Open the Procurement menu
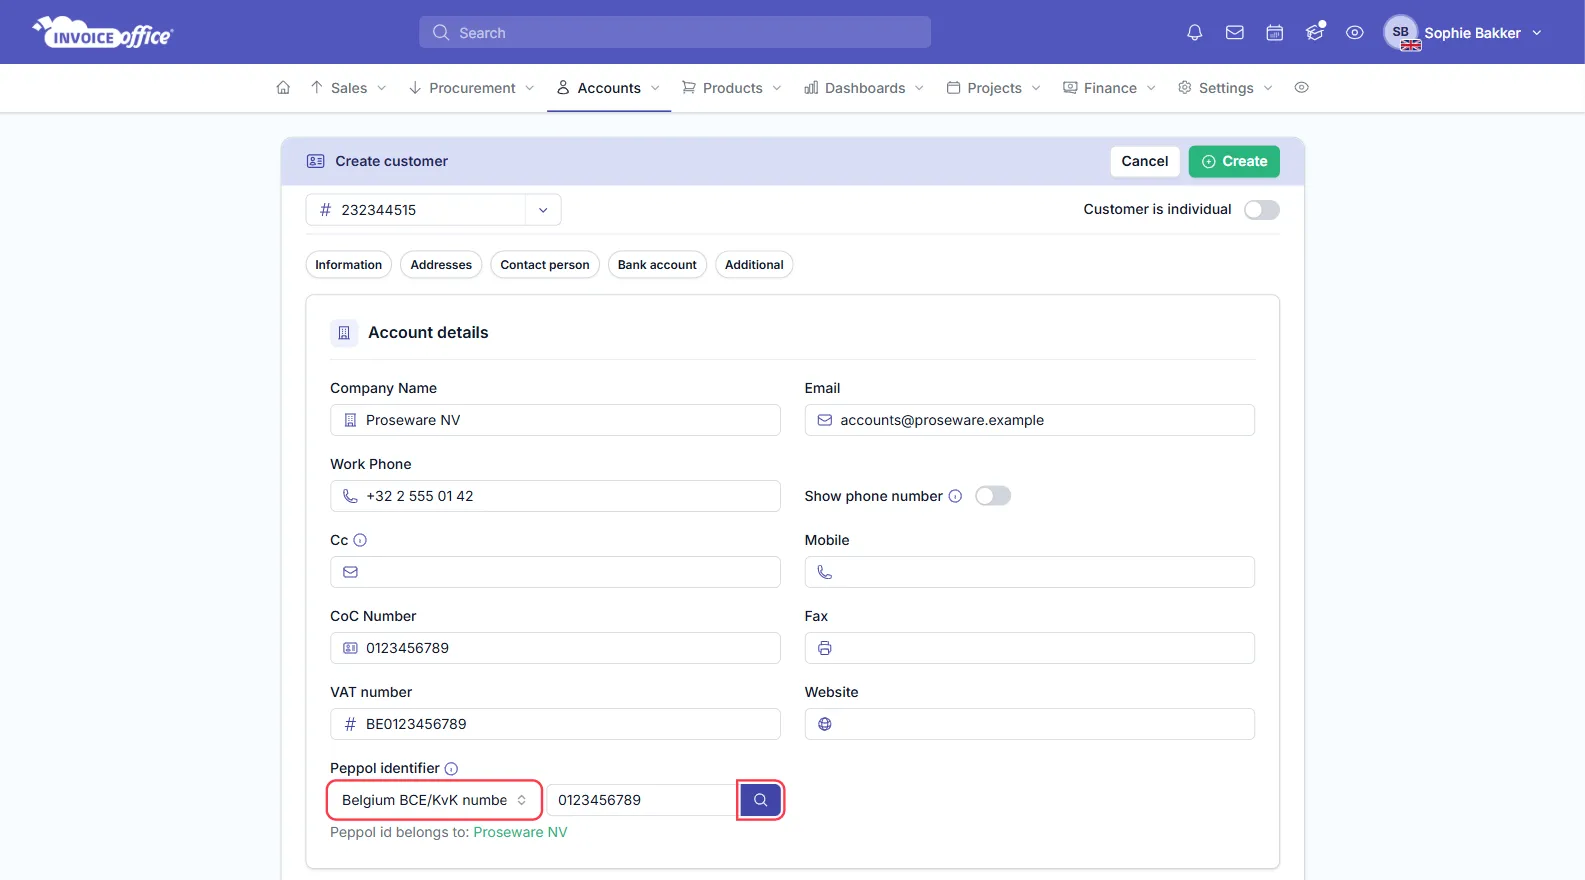The height and width of the screenshot is (880, 1585). [x=472, y=88]
